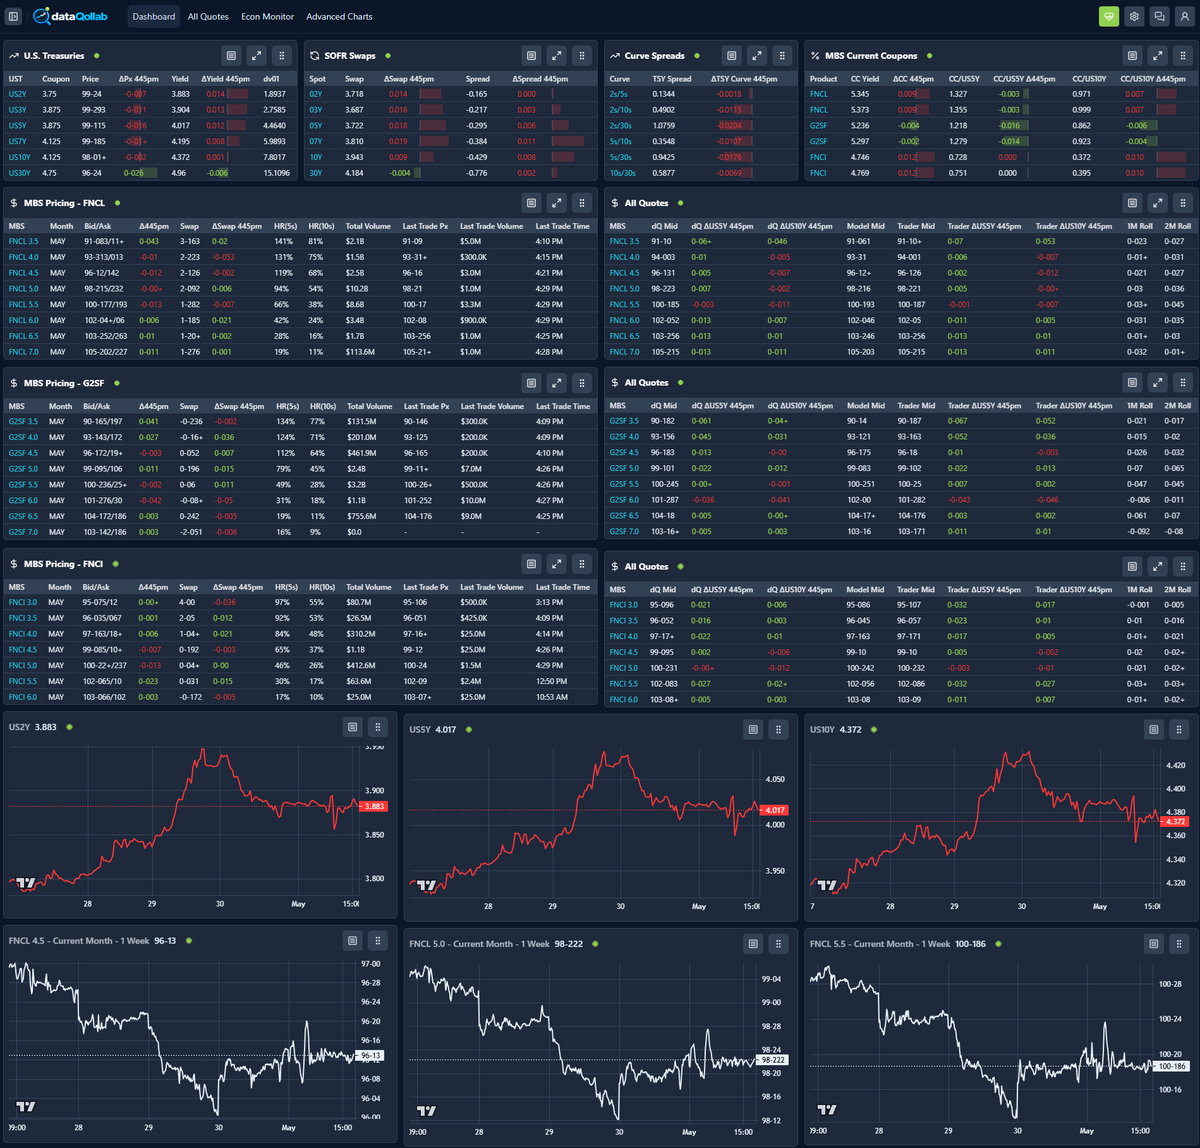Open settings via the gear icon
The width and height of the screenshot is (1200, 1148).
coord(1134,16)
